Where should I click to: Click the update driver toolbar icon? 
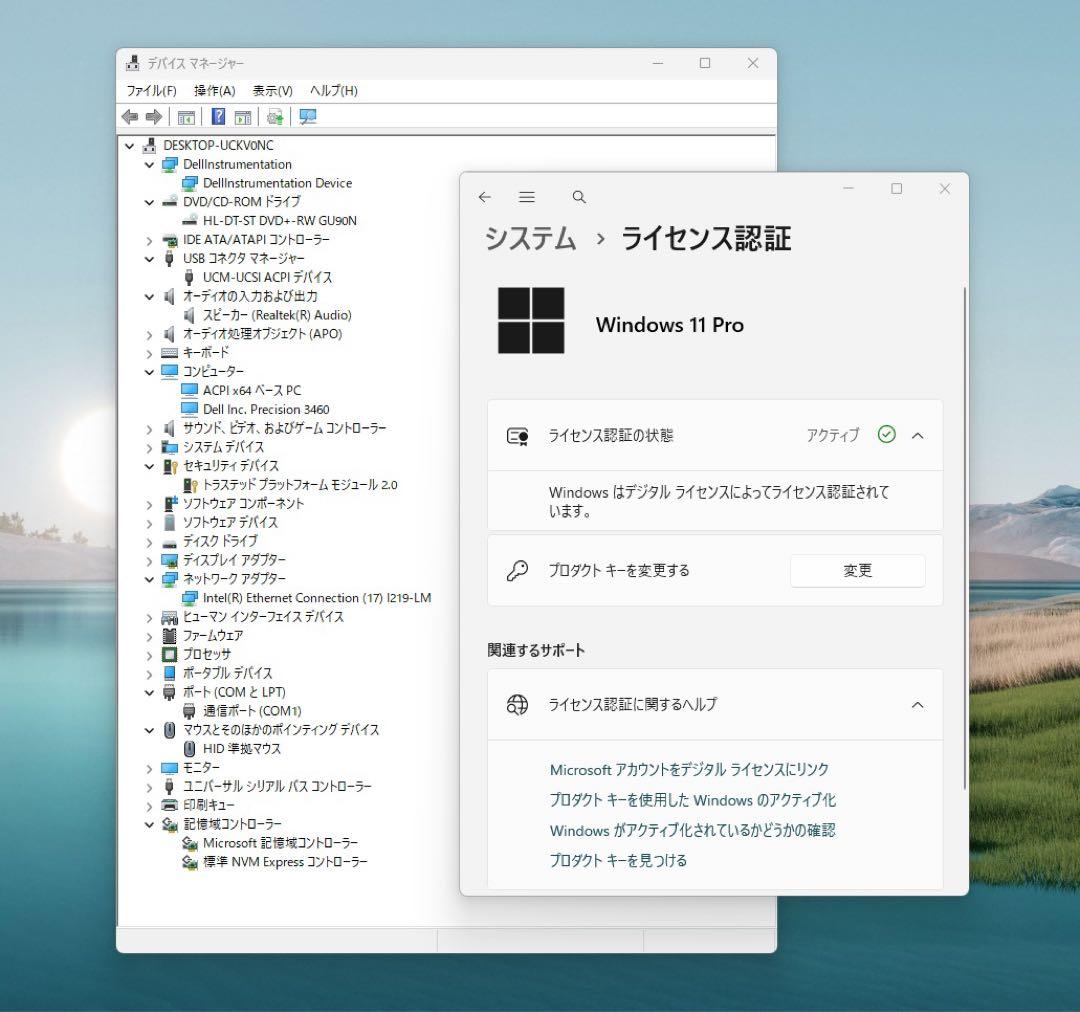pos(275,117)
